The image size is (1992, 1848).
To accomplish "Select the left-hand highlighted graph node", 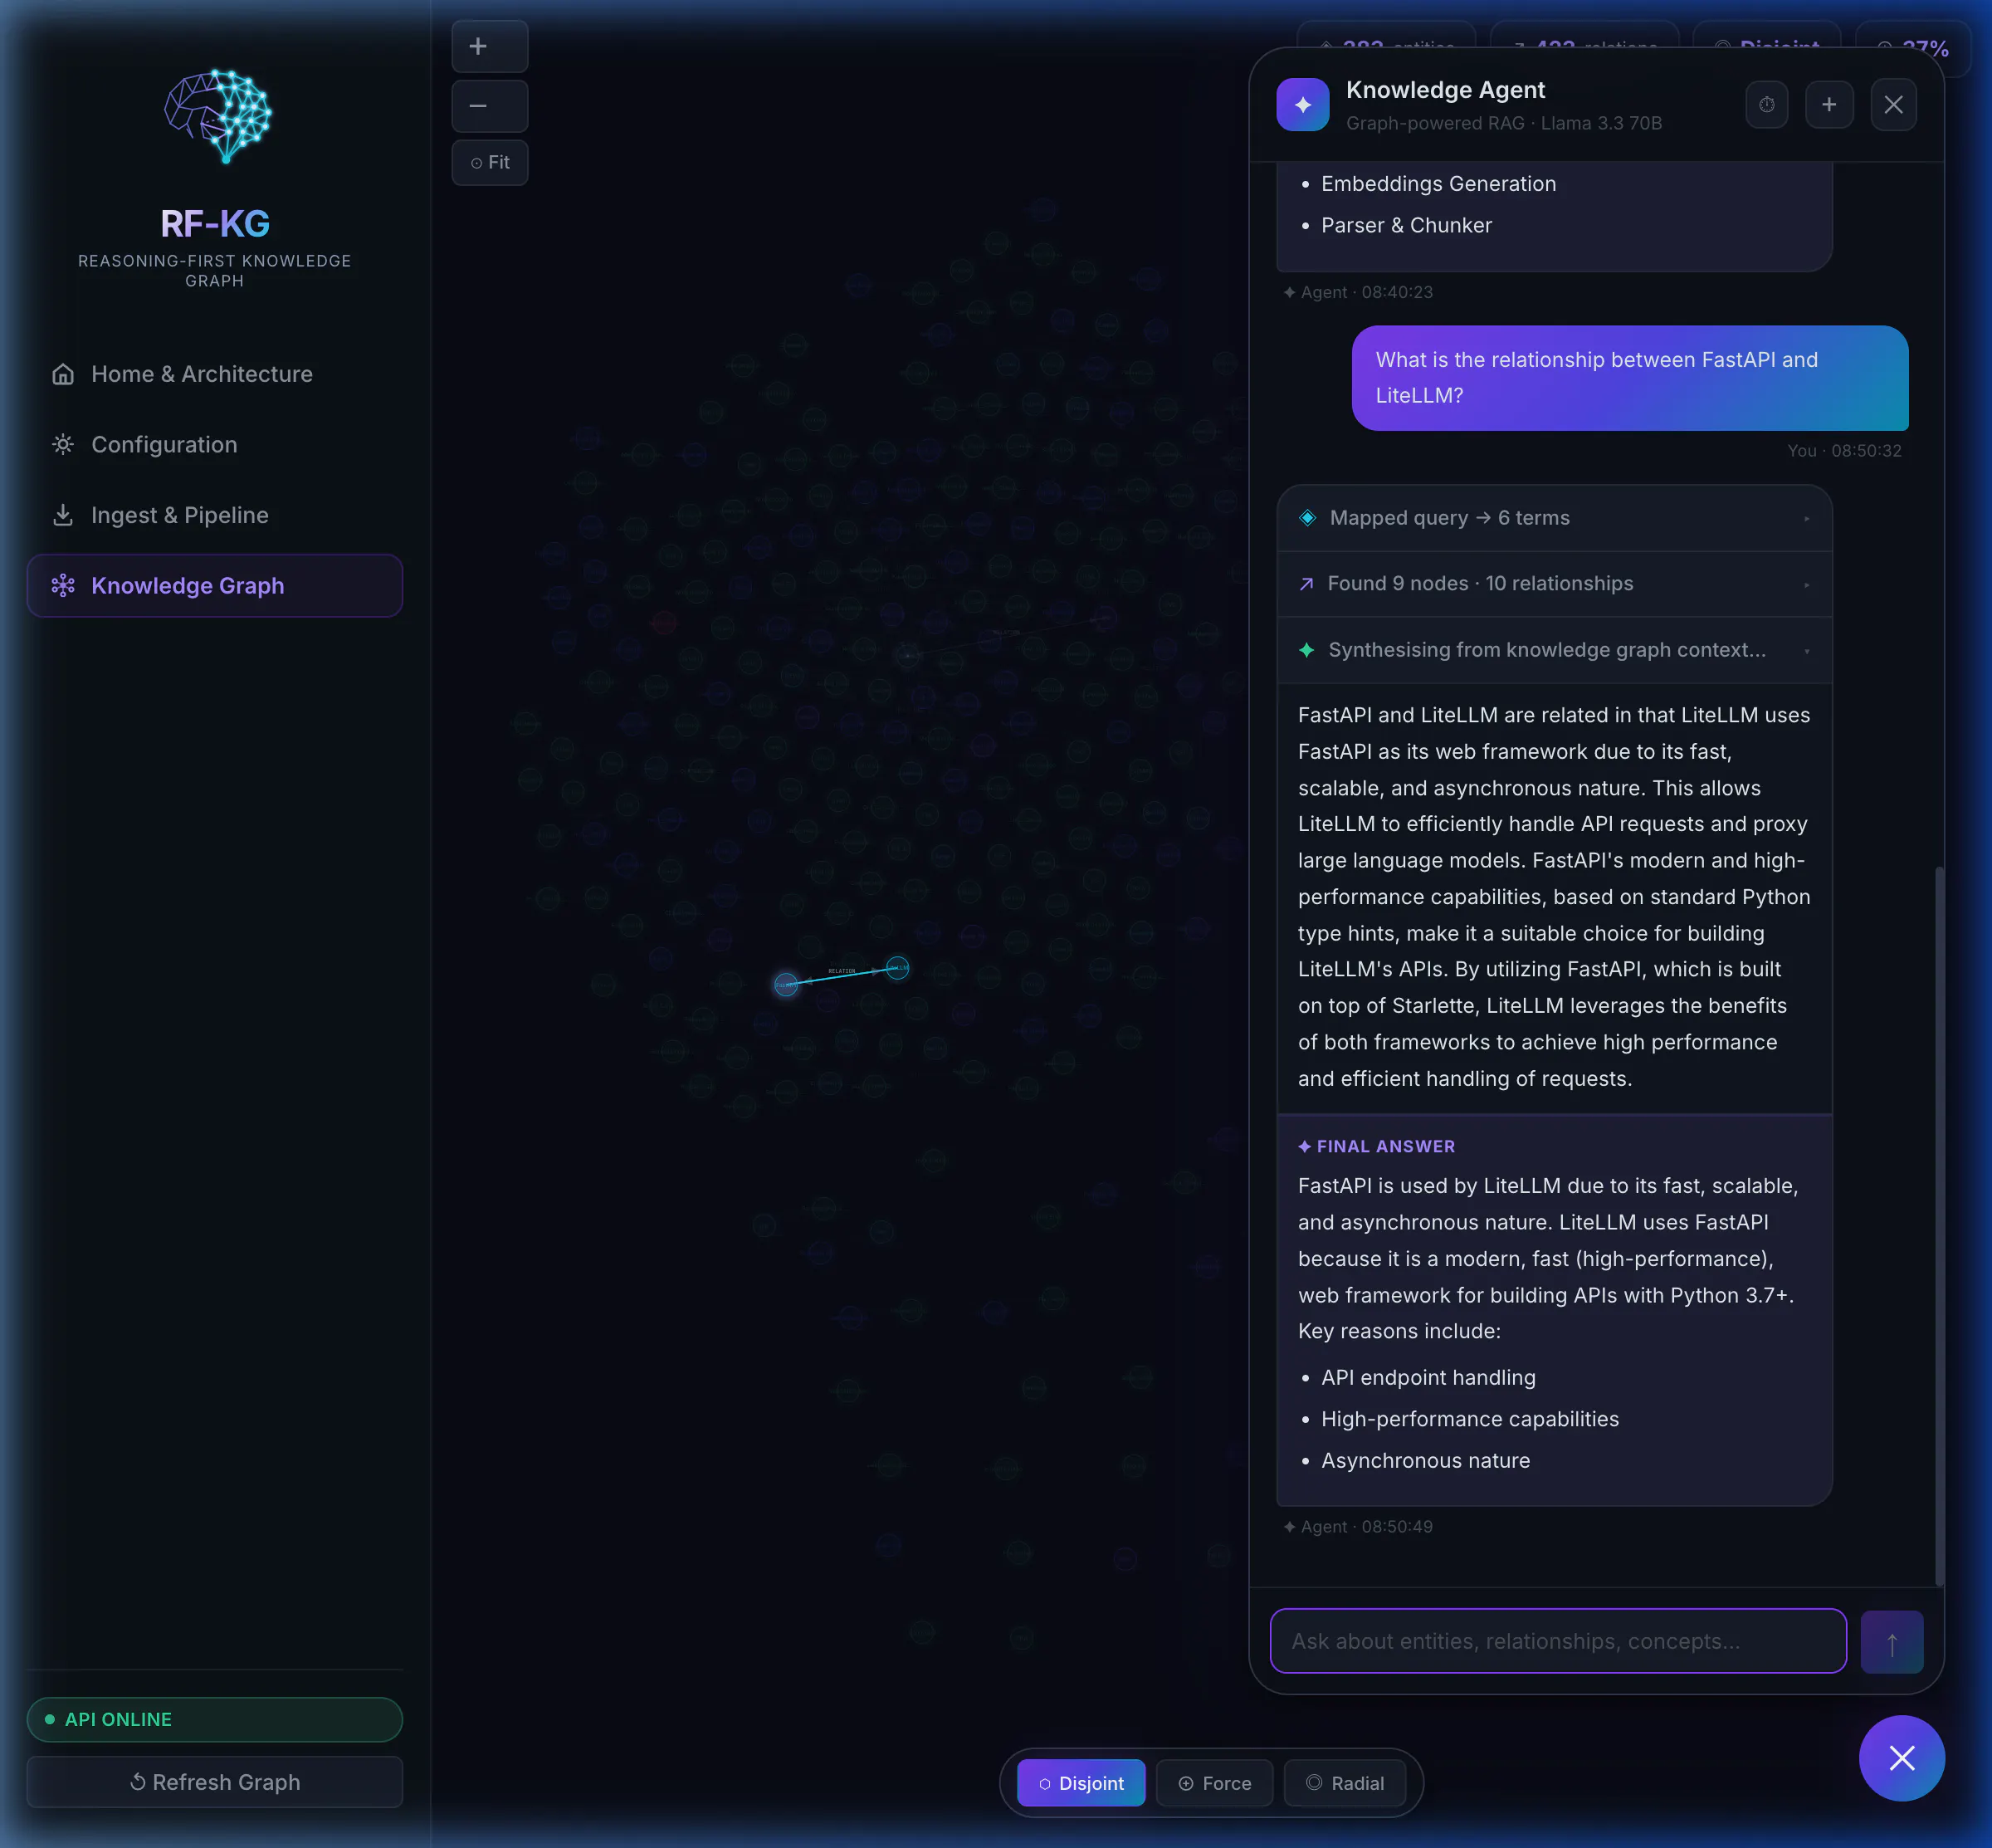I will pyautogui.click(x=786, y=985).
